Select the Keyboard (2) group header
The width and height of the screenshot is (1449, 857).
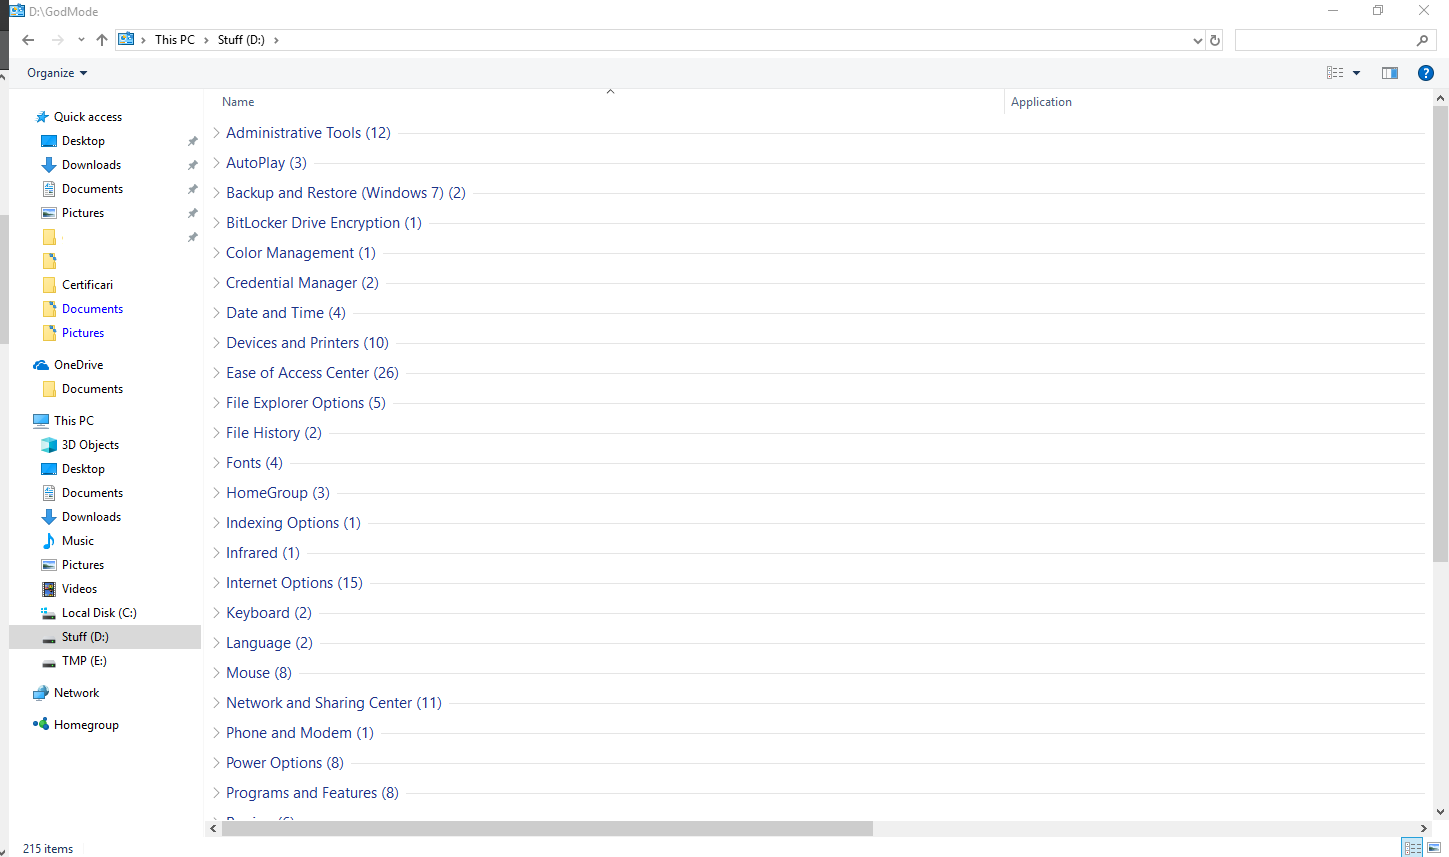269,613
